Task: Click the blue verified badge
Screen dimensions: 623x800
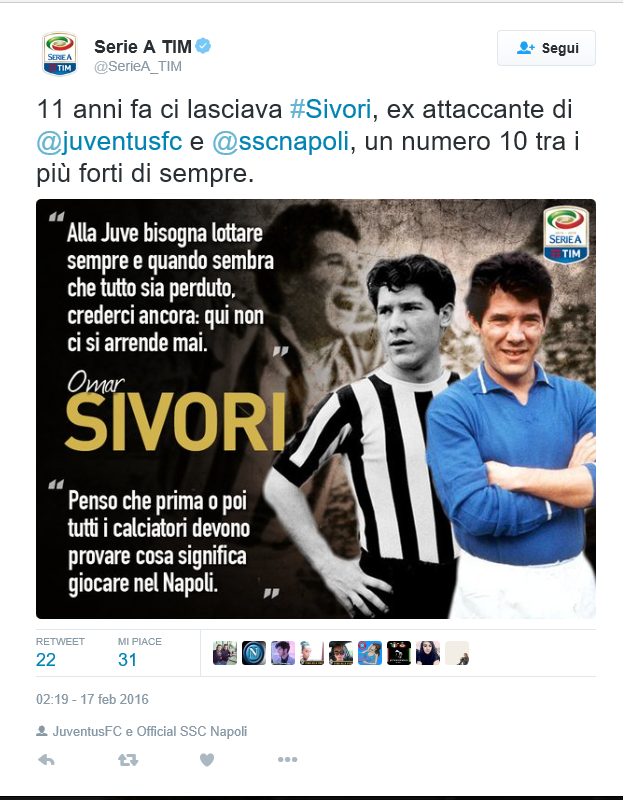Action: (x=204, y=46)
